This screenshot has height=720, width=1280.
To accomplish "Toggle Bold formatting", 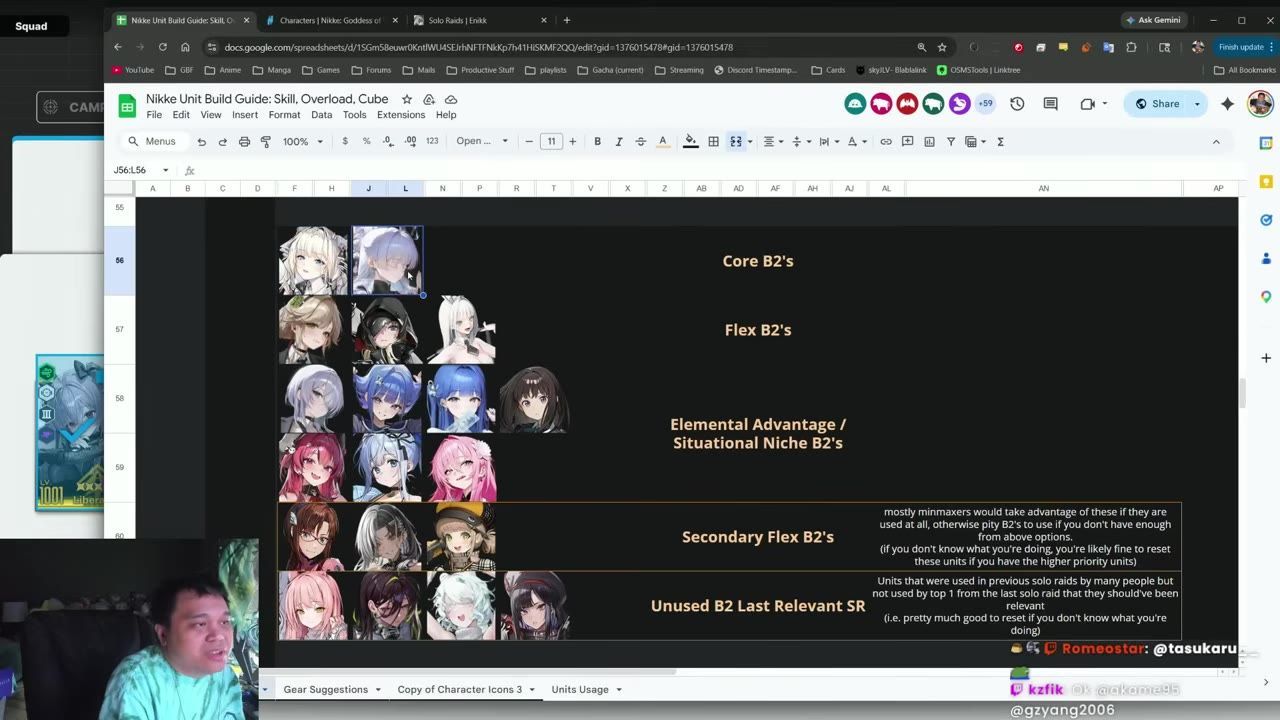I will click(597, 142).
